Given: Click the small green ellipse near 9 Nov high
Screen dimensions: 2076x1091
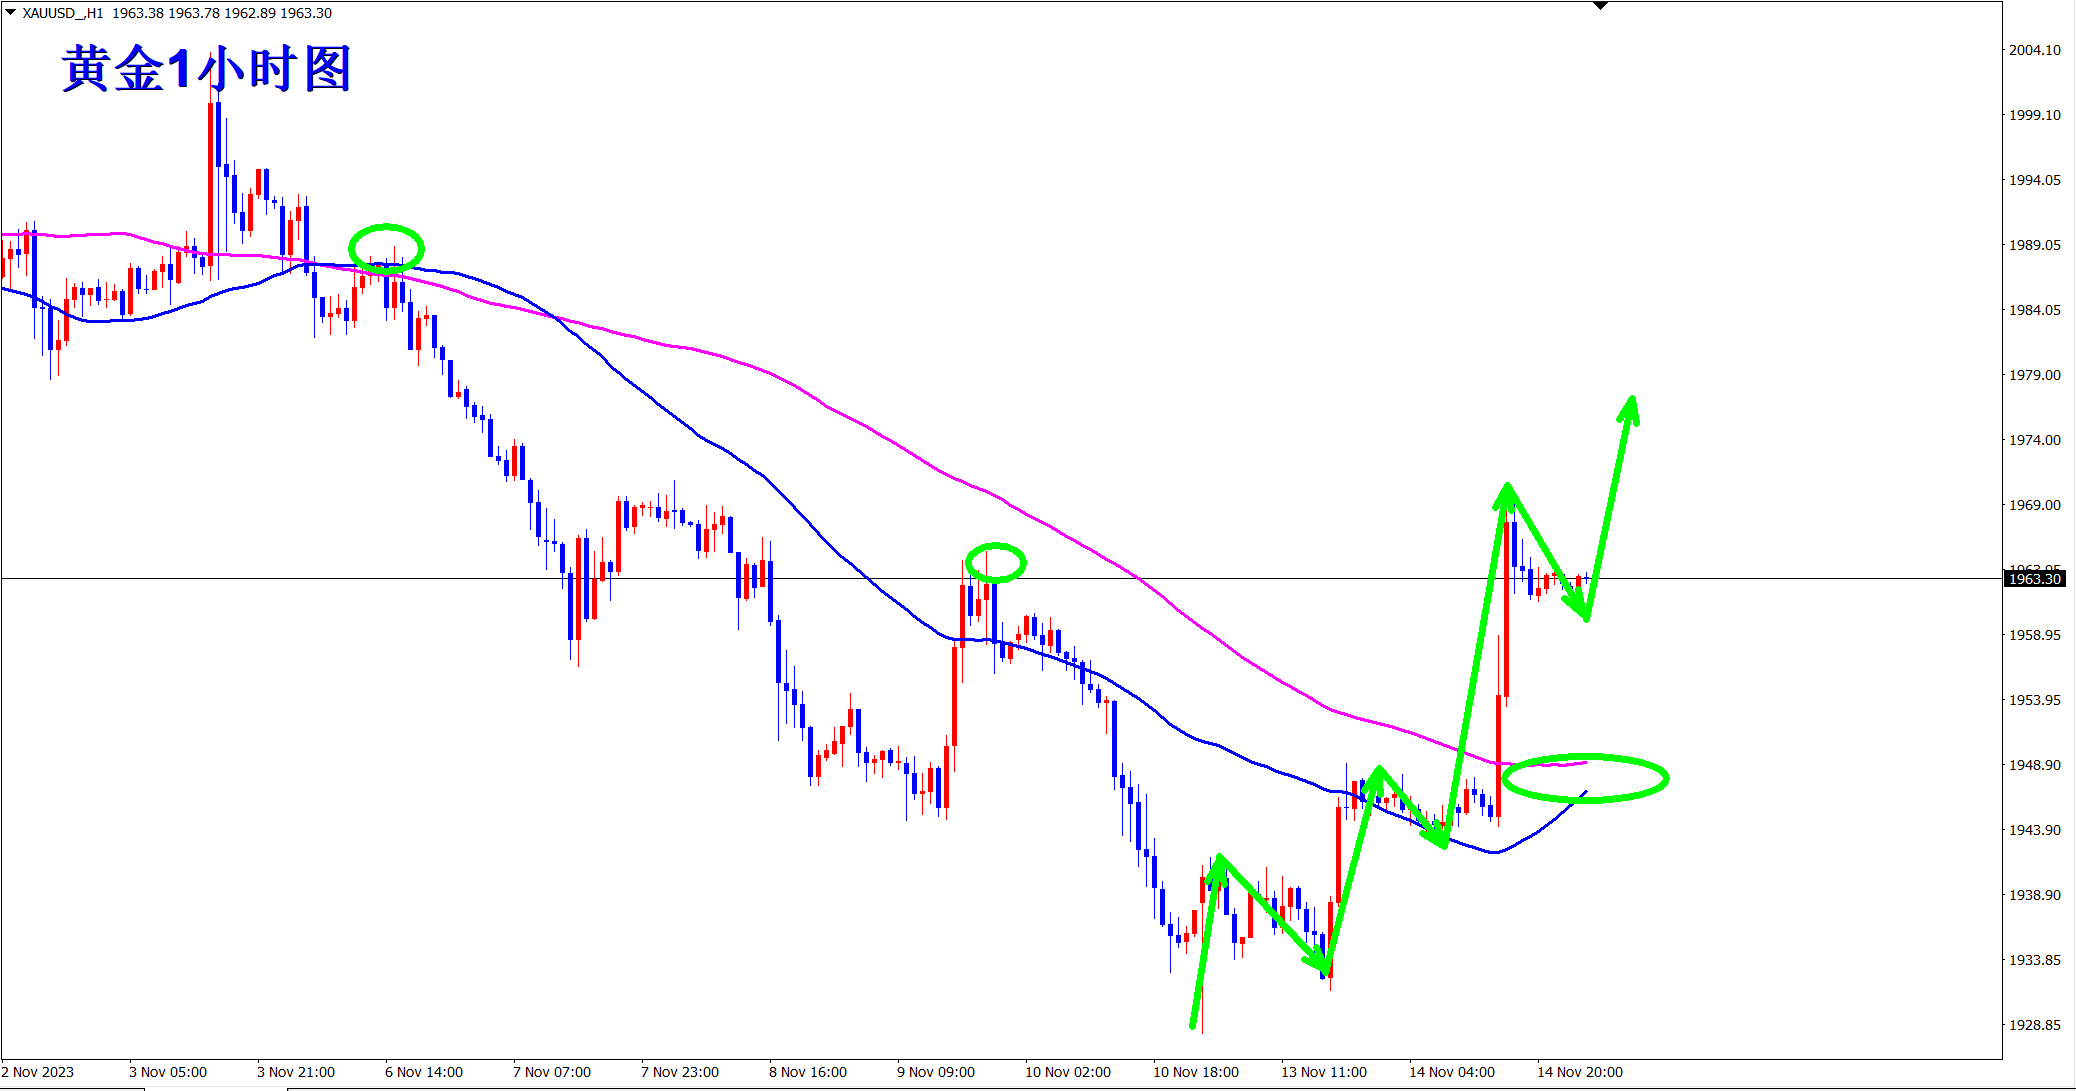Looking at the screenshot, I should 995,546.
